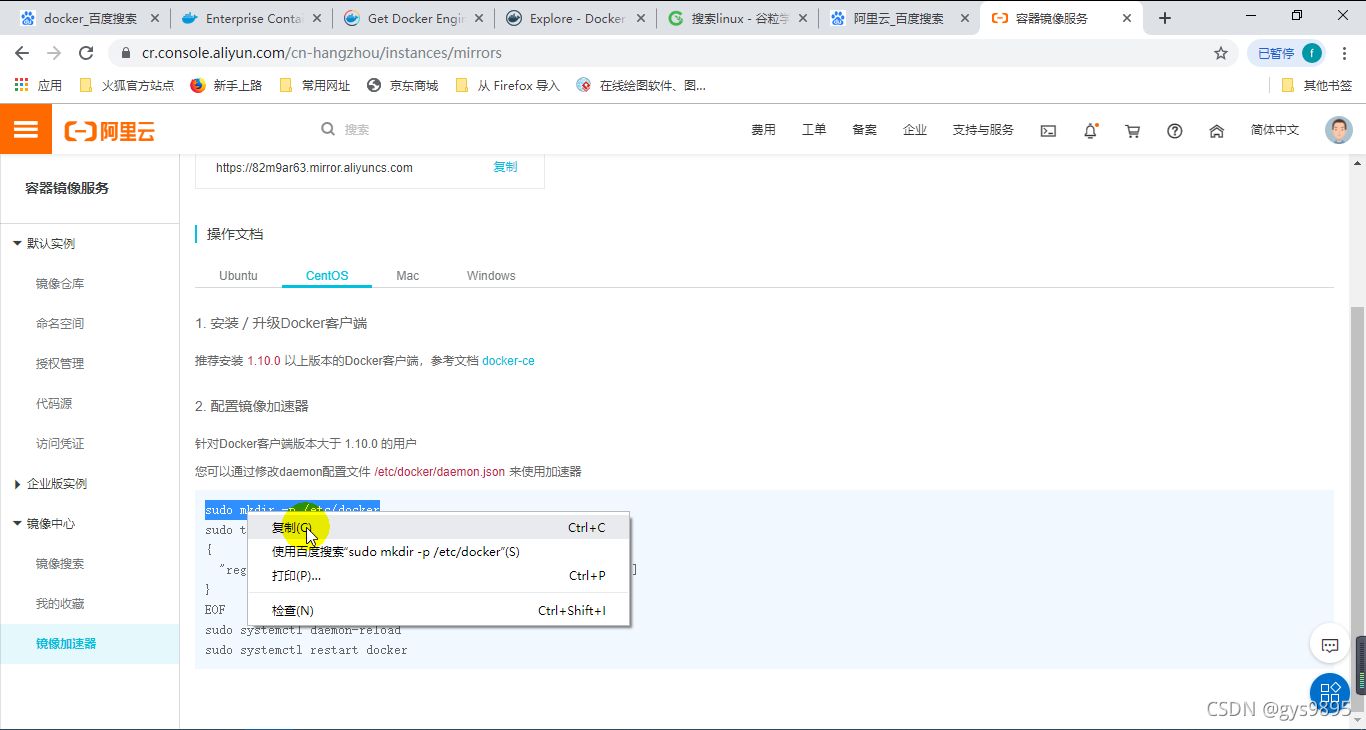Open the 在线绘图软件 bookmark
The width and height of the screenshot is (1366, 730).
(641, 85)
